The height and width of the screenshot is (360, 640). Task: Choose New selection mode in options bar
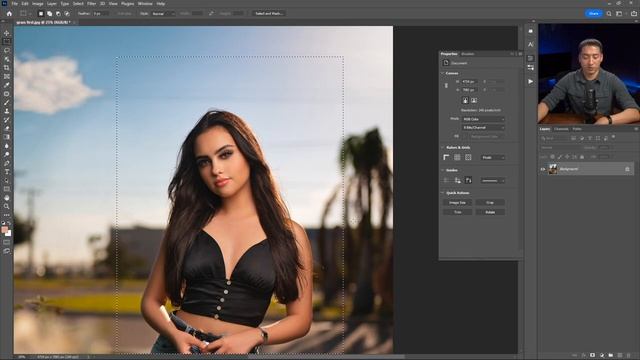pos(40,13)
